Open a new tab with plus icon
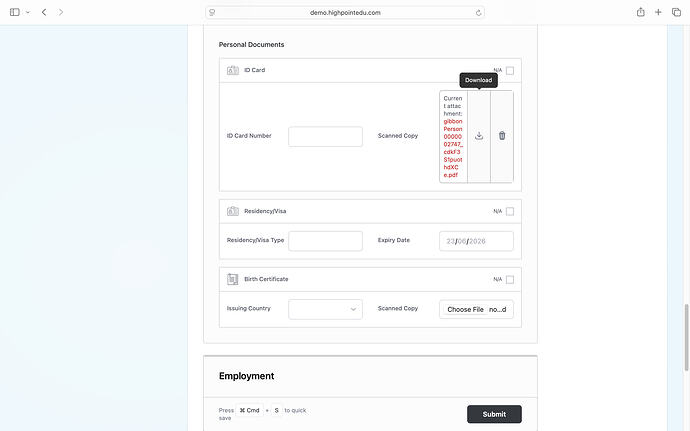This screenshot has width=690, height=431. click(x=658, y=12)
